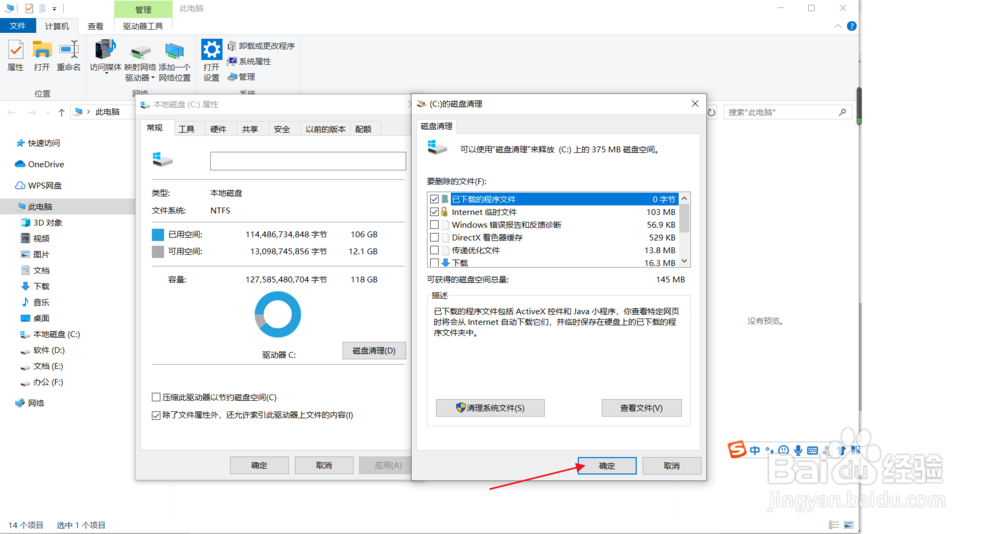
Task: Open the 下载 folder in sidebar
Action: (x=35, y=286)
